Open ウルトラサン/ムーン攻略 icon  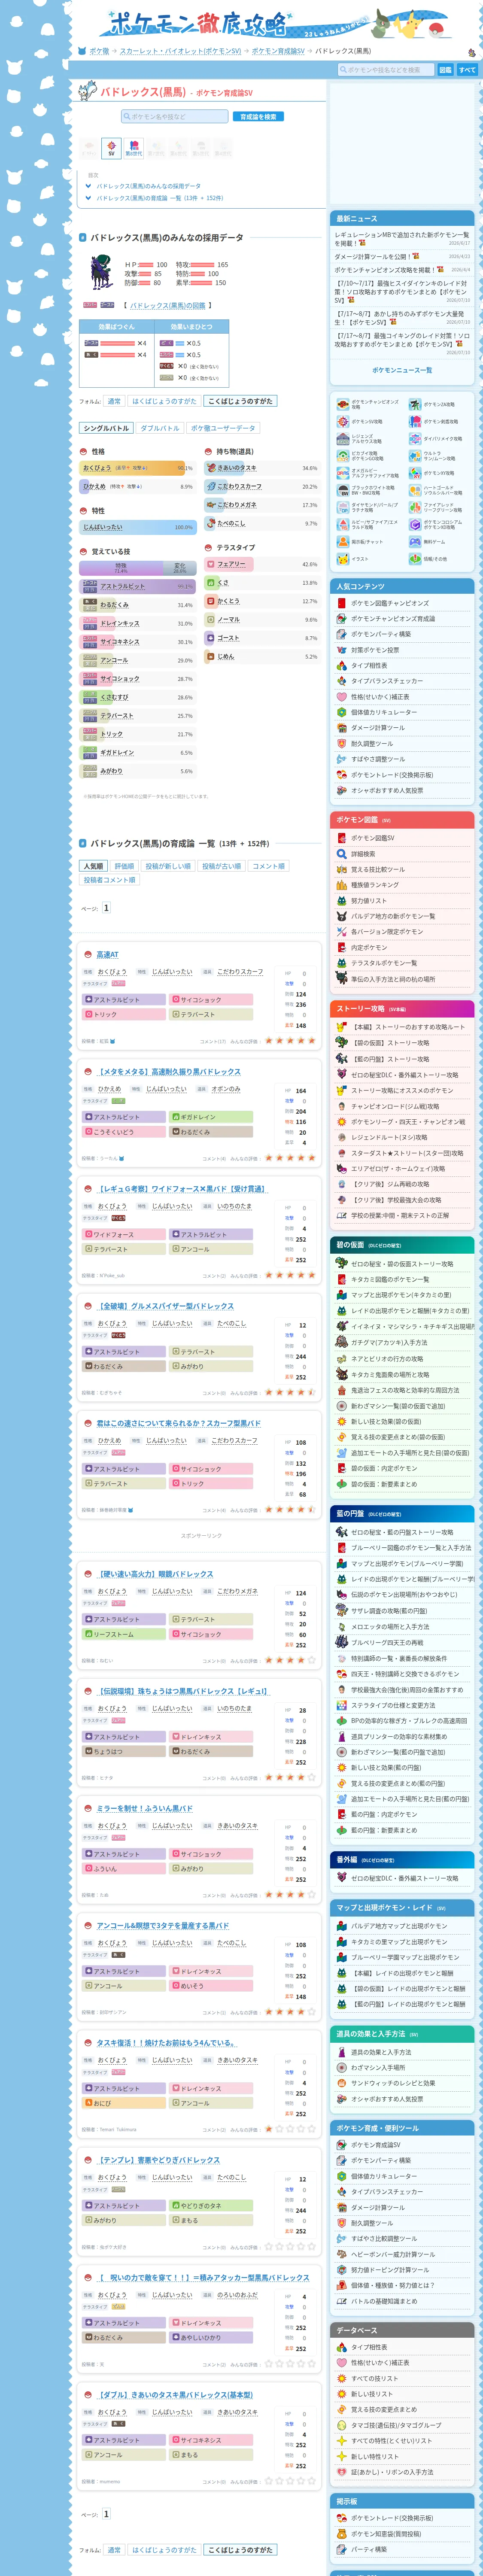tap(415, 456)
